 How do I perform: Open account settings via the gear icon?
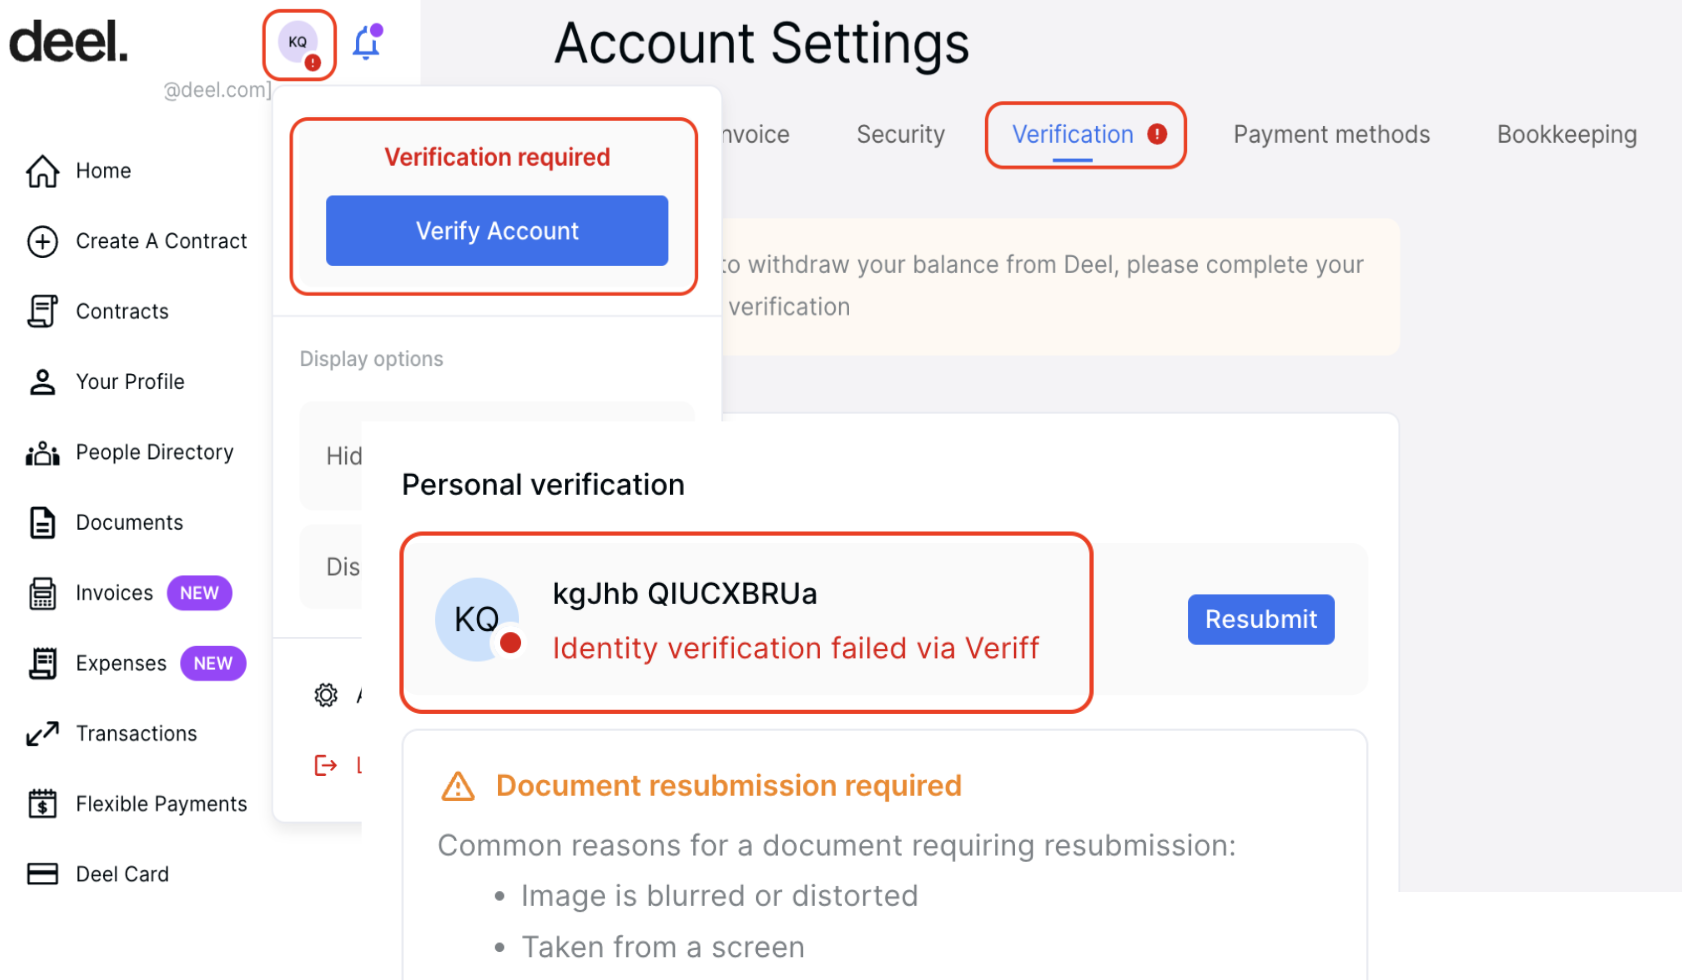[x=324, y=695]
